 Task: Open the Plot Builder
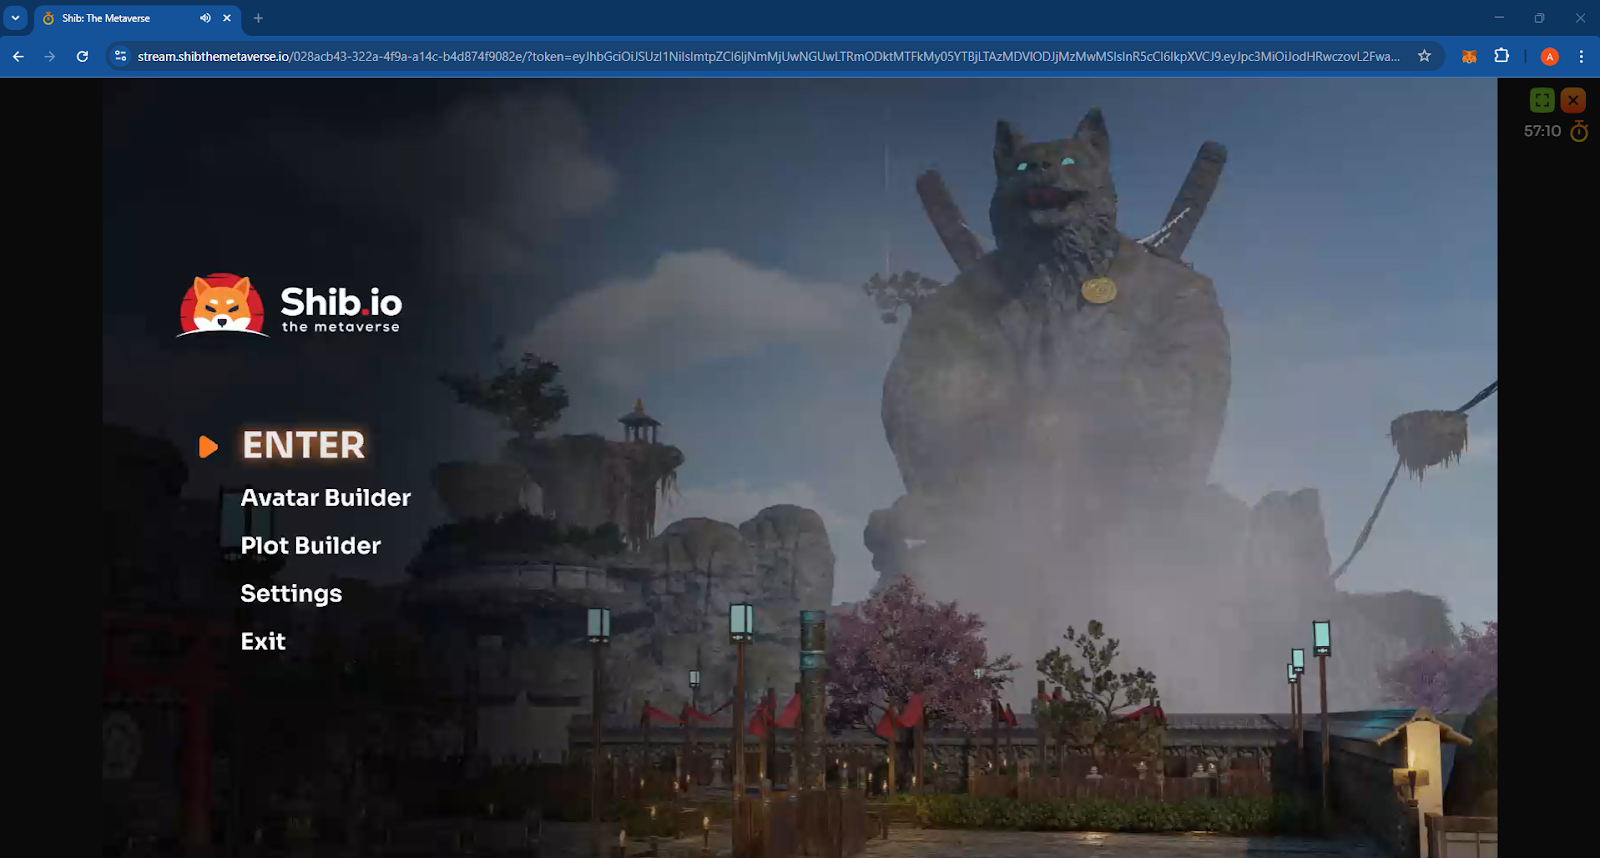click(311, 545)
